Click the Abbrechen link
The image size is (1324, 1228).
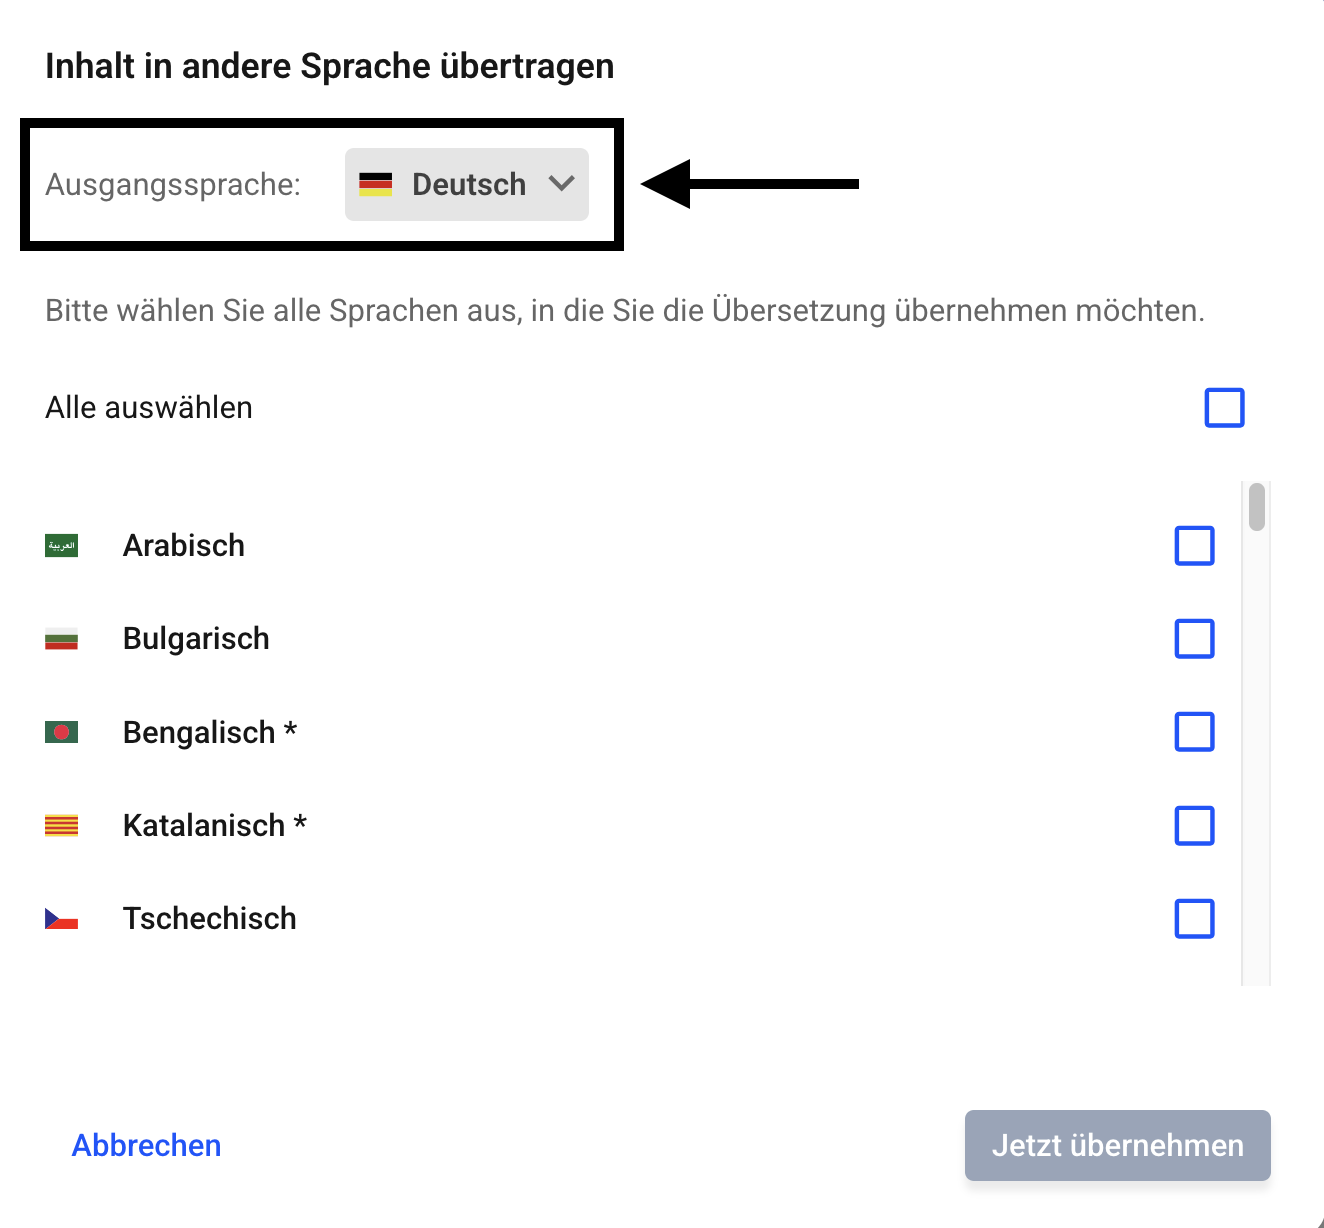tap(147, 1145)
